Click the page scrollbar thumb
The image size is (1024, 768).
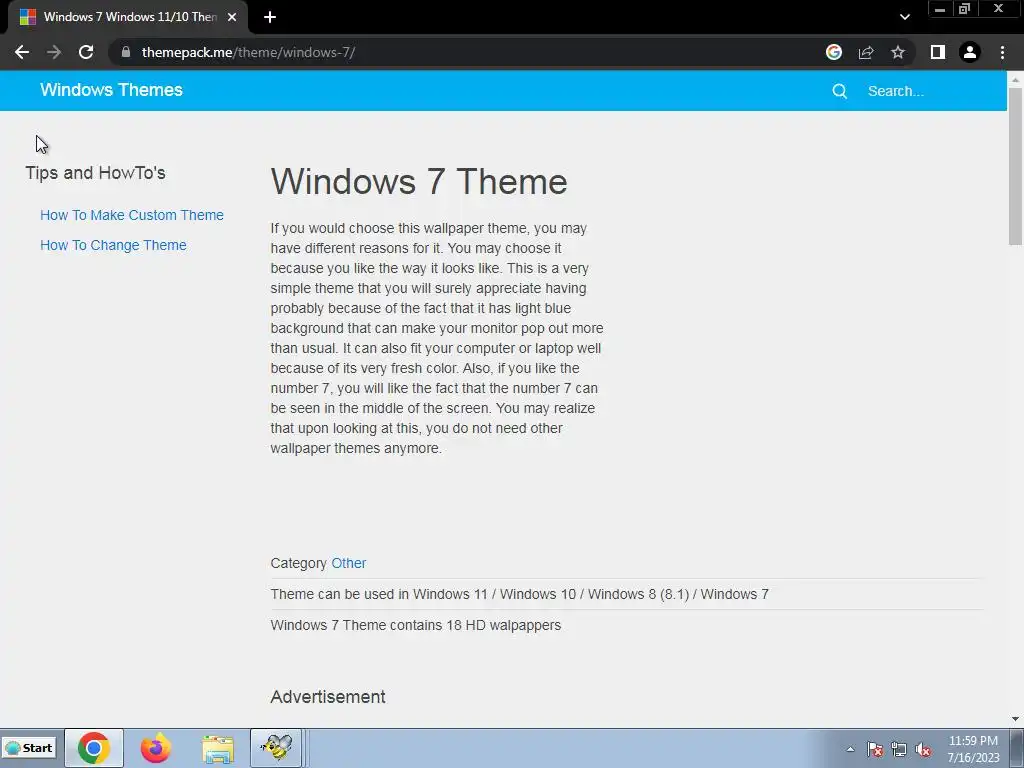pos(1015,166)
